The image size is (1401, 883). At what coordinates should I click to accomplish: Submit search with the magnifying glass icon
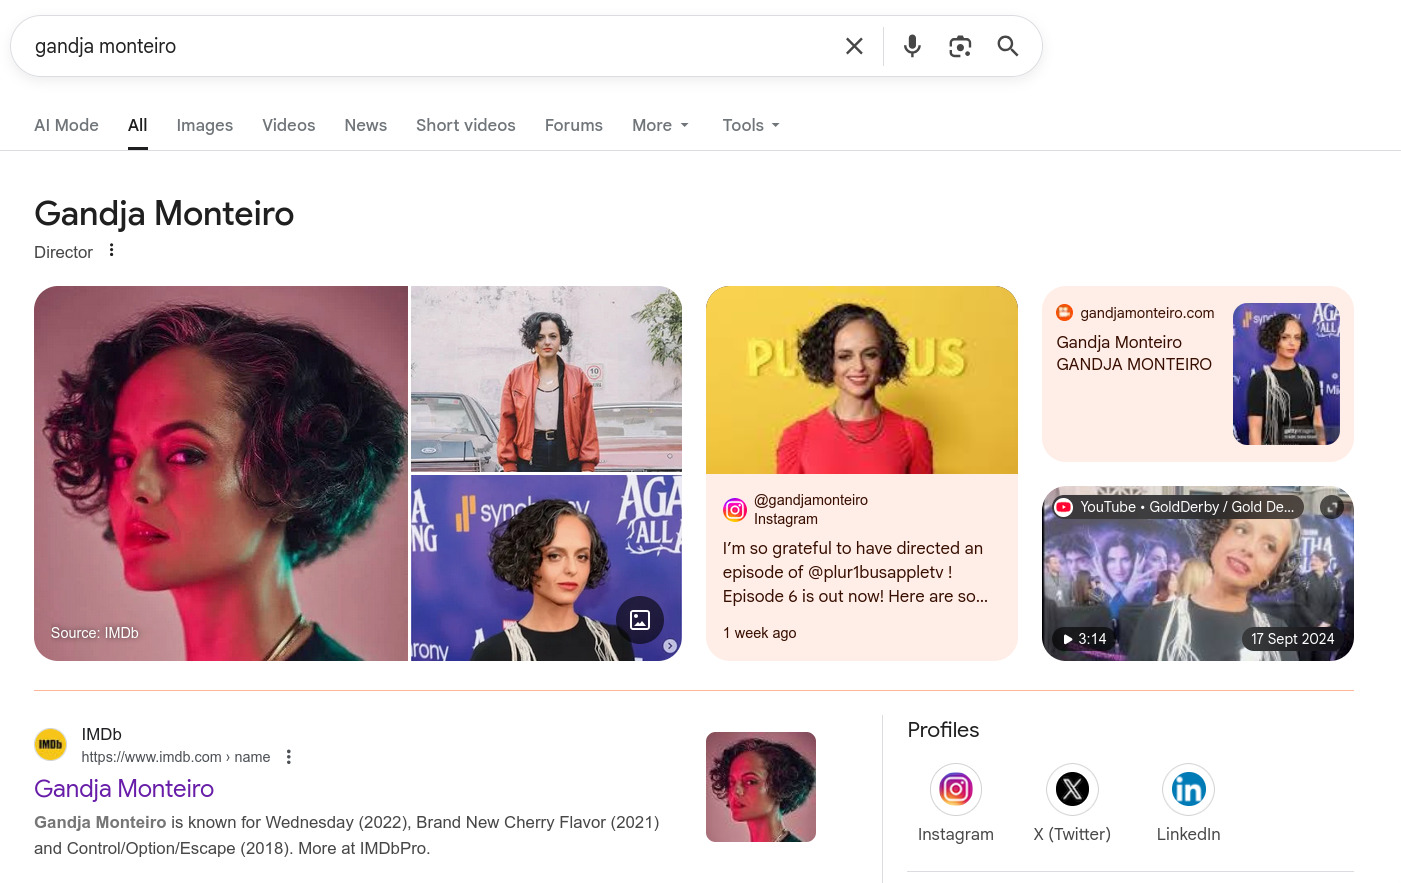(x=1008, y=46)
